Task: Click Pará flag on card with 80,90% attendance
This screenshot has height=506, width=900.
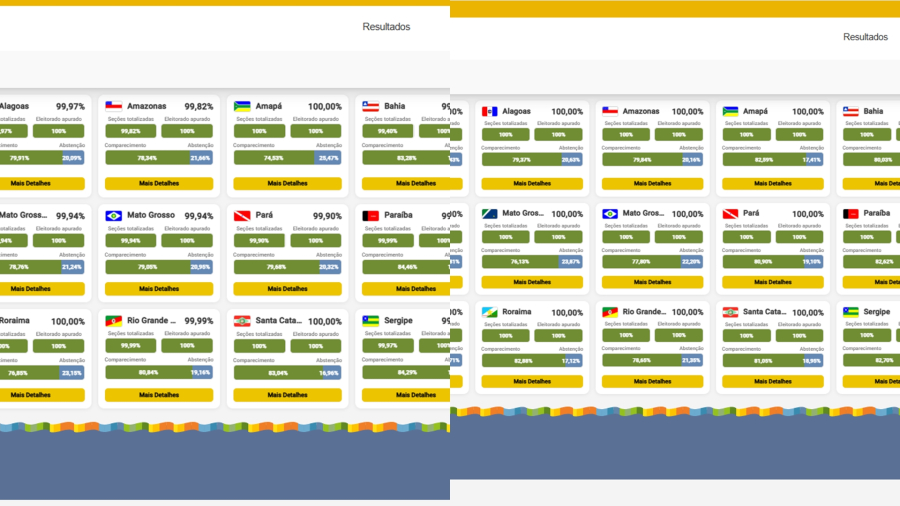Action: pos(730,213)
